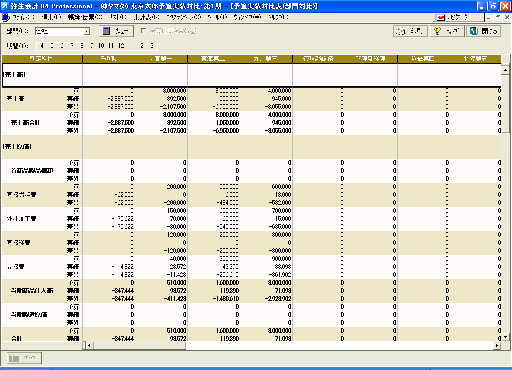This screenshot has width=512, height=370.
Task: Click the printer icon on the print button
Action: [400, 31]
